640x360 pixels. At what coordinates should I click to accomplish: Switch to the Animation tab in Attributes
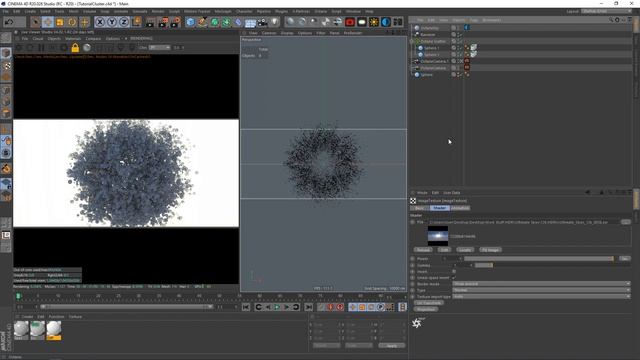click(460, 208)
